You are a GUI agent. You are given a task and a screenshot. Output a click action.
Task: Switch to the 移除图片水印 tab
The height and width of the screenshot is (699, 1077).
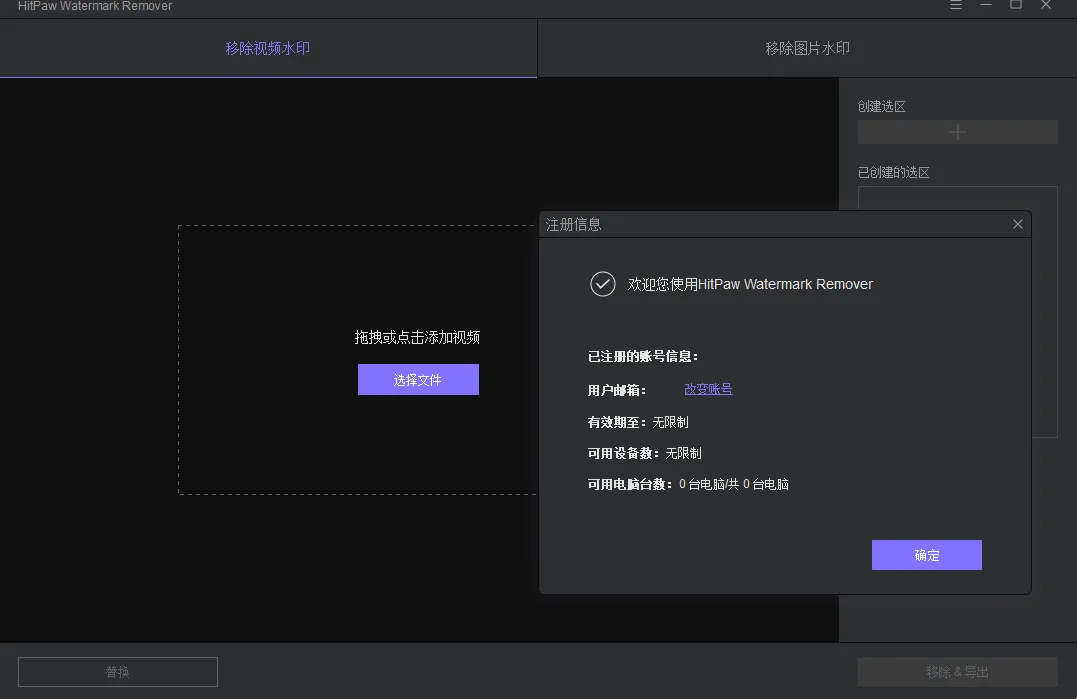pos(807,48)
